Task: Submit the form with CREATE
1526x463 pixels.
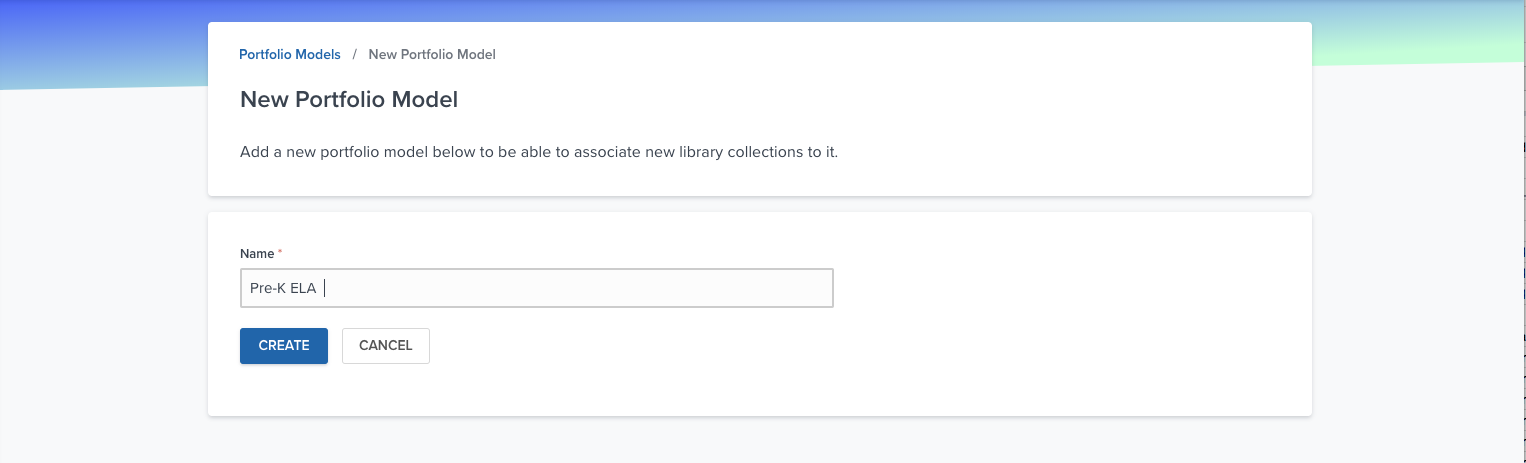Action: 283,345
